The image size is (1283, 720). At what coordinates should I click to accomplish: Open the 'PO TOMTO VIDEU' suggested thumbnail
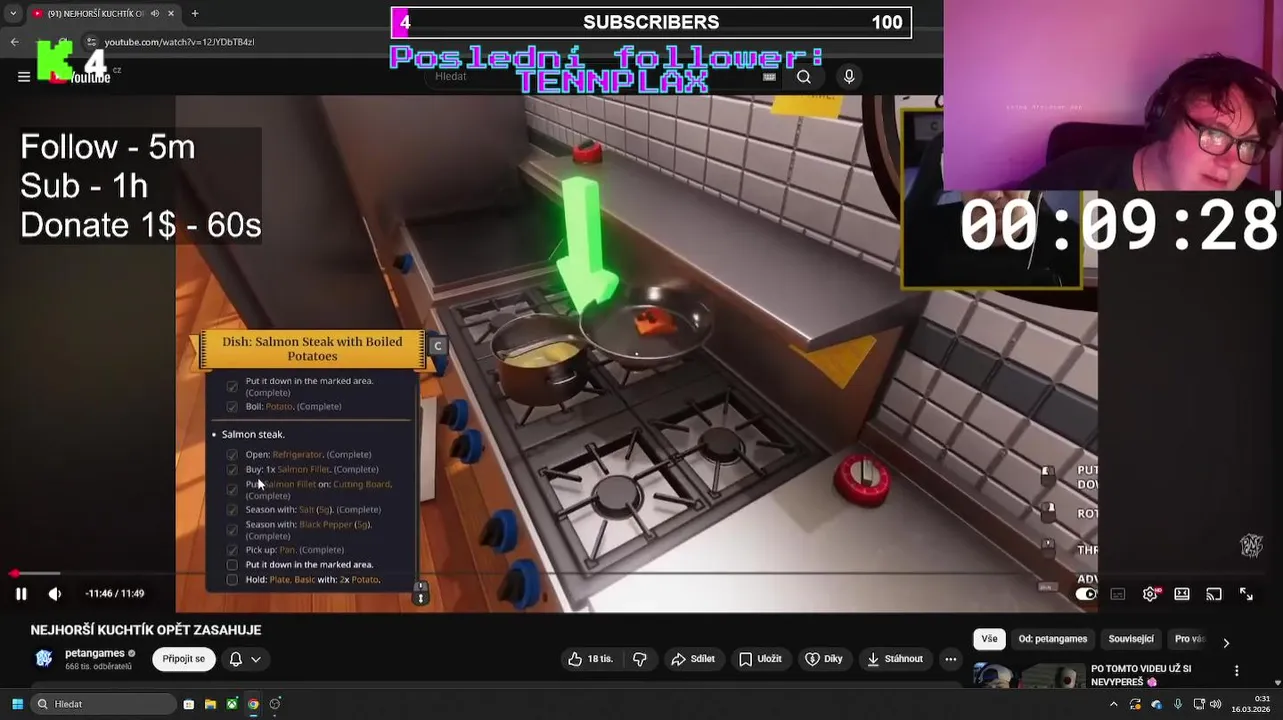[x=1028, y=676]
